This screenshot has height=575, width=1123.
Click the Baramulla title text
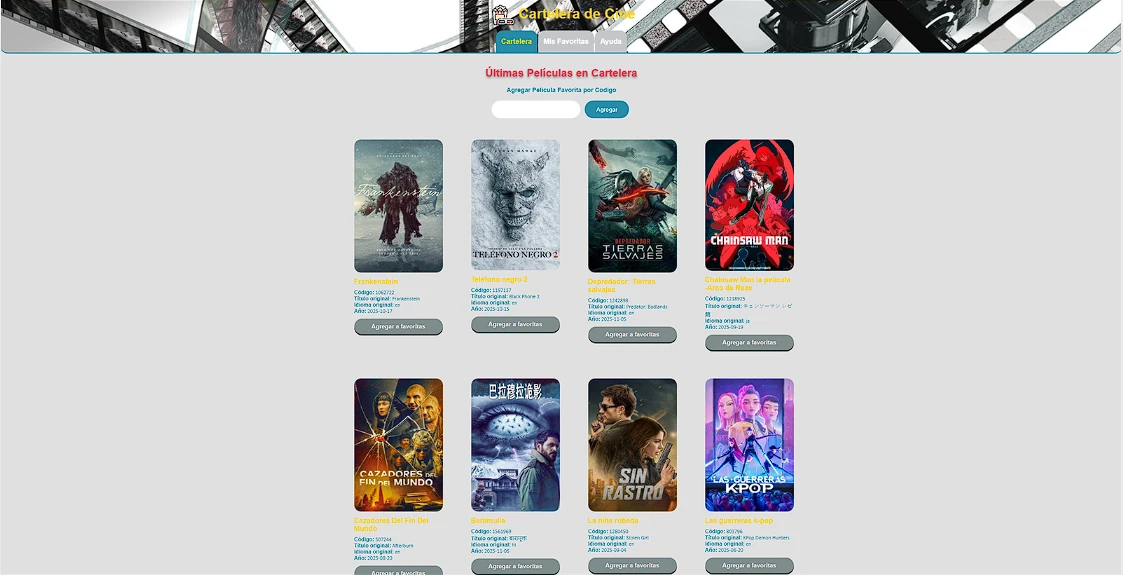coord(488,521)
